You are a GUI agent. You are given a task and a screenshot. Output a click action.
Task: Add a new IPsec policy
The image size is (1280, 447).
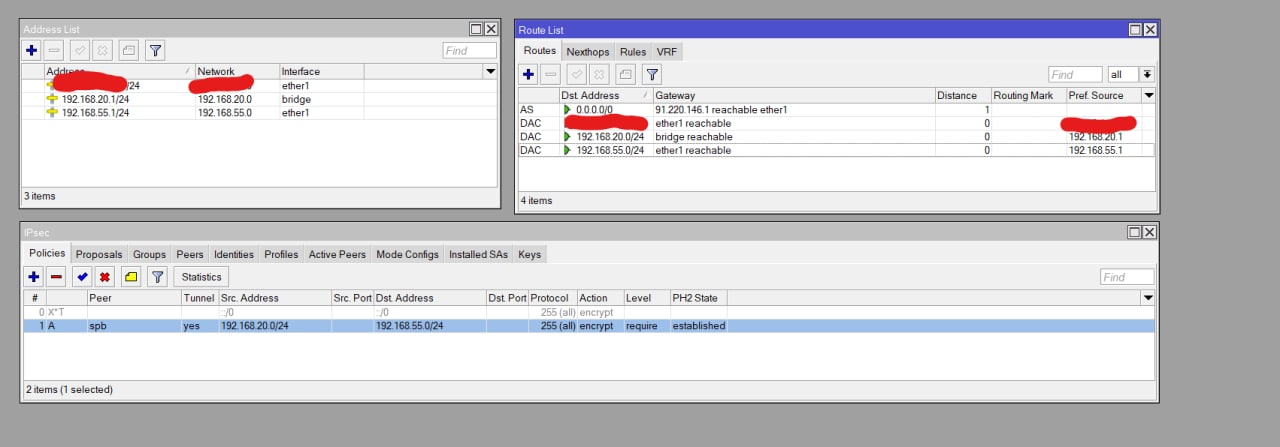point(34,277)
